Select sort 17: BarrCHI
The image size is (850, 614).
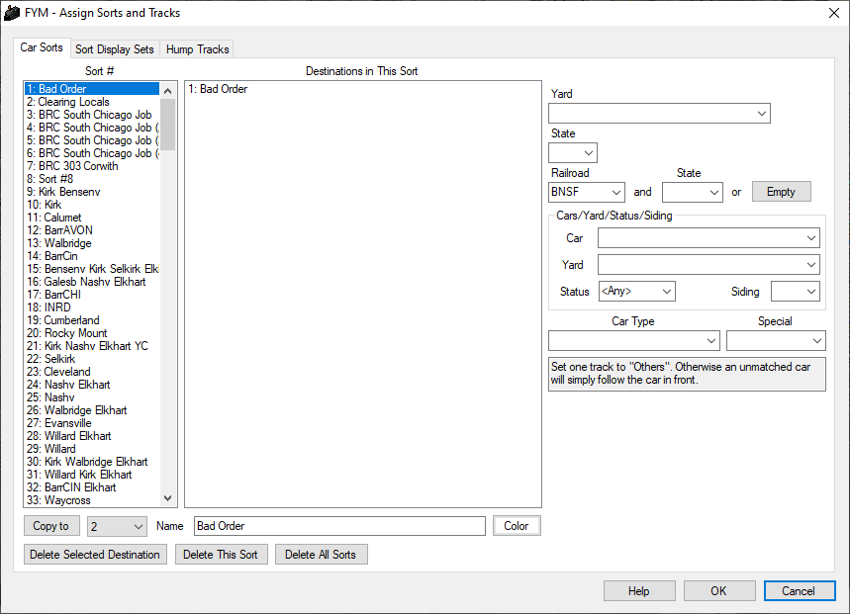coord(92,295)
